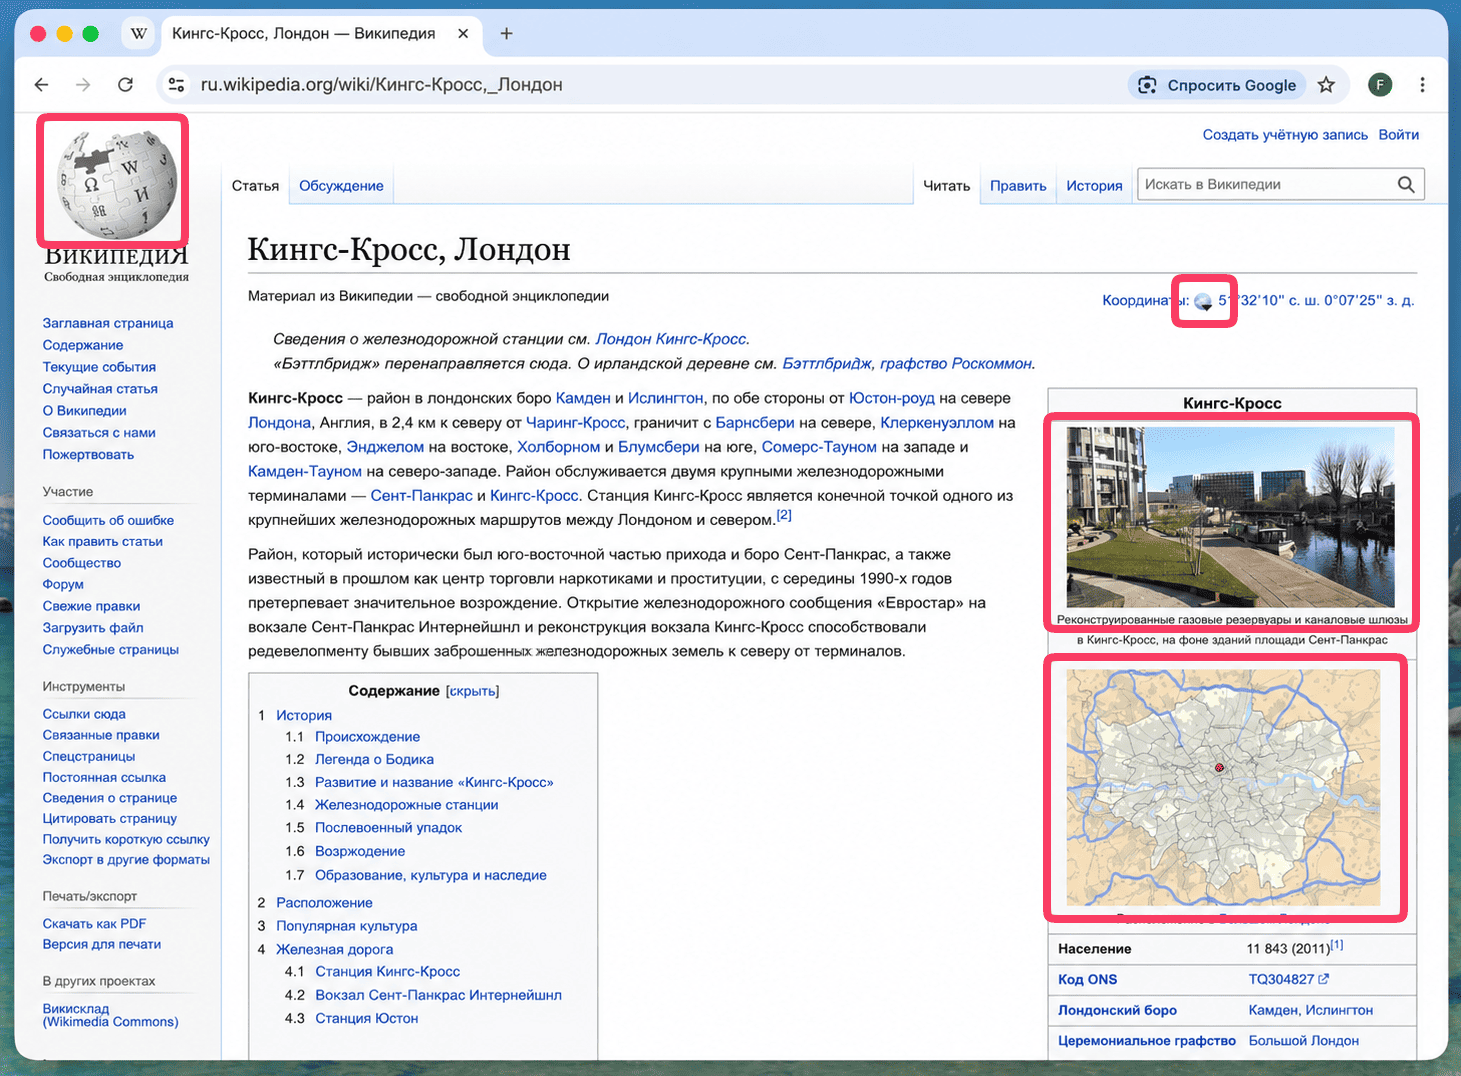1461x1076 pixels.
Task: Click the Камден link in first paragraph
Action: coord(583,398)
